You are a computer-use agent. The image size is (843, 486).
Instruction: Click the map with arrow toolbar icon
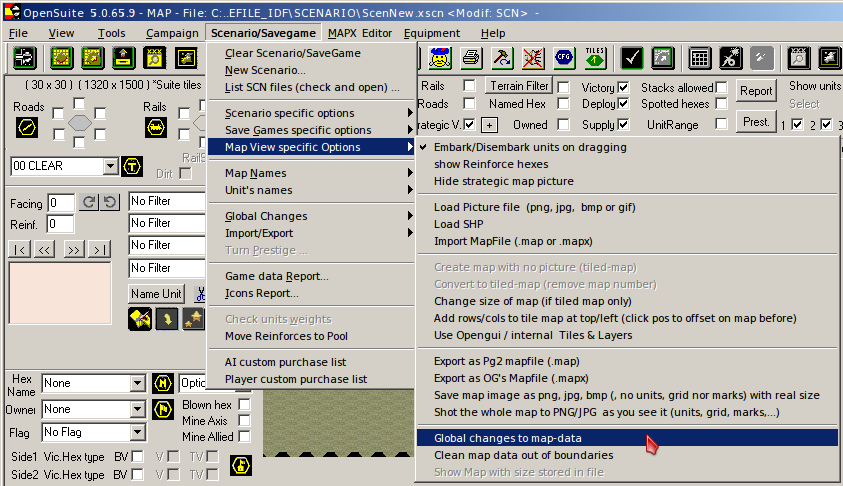tap(92, 58)
